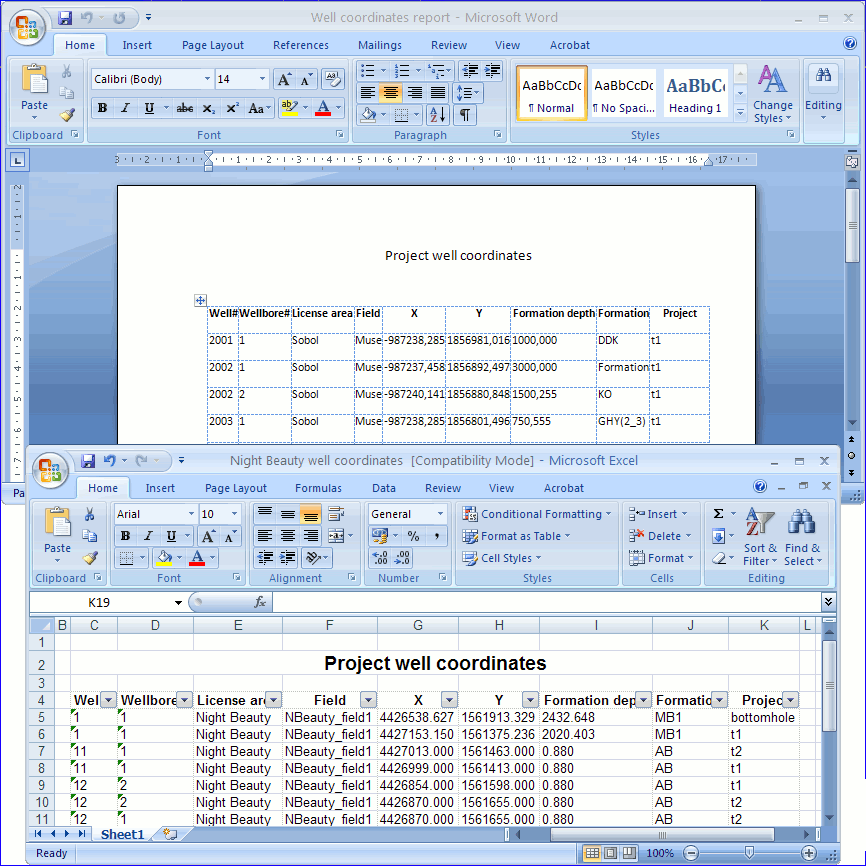Screen dimensions: 866x866
Task: Open Word font name dropdown Calibri (Body)
Action: point(207,79)
